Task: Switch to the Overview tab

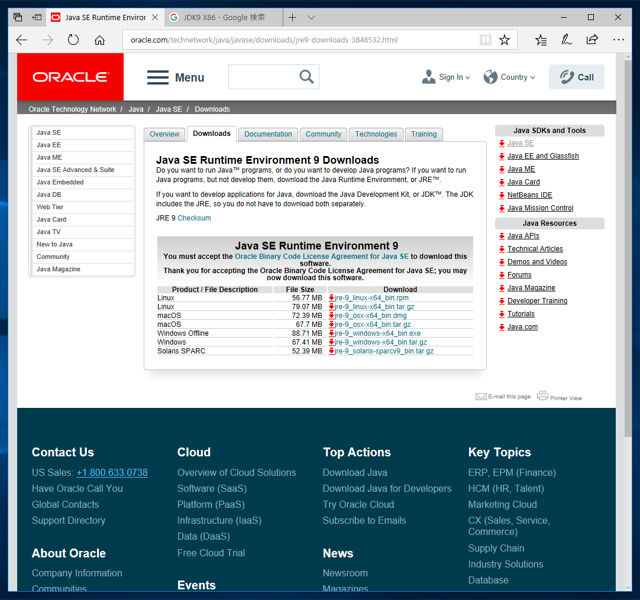Action: 164,134
